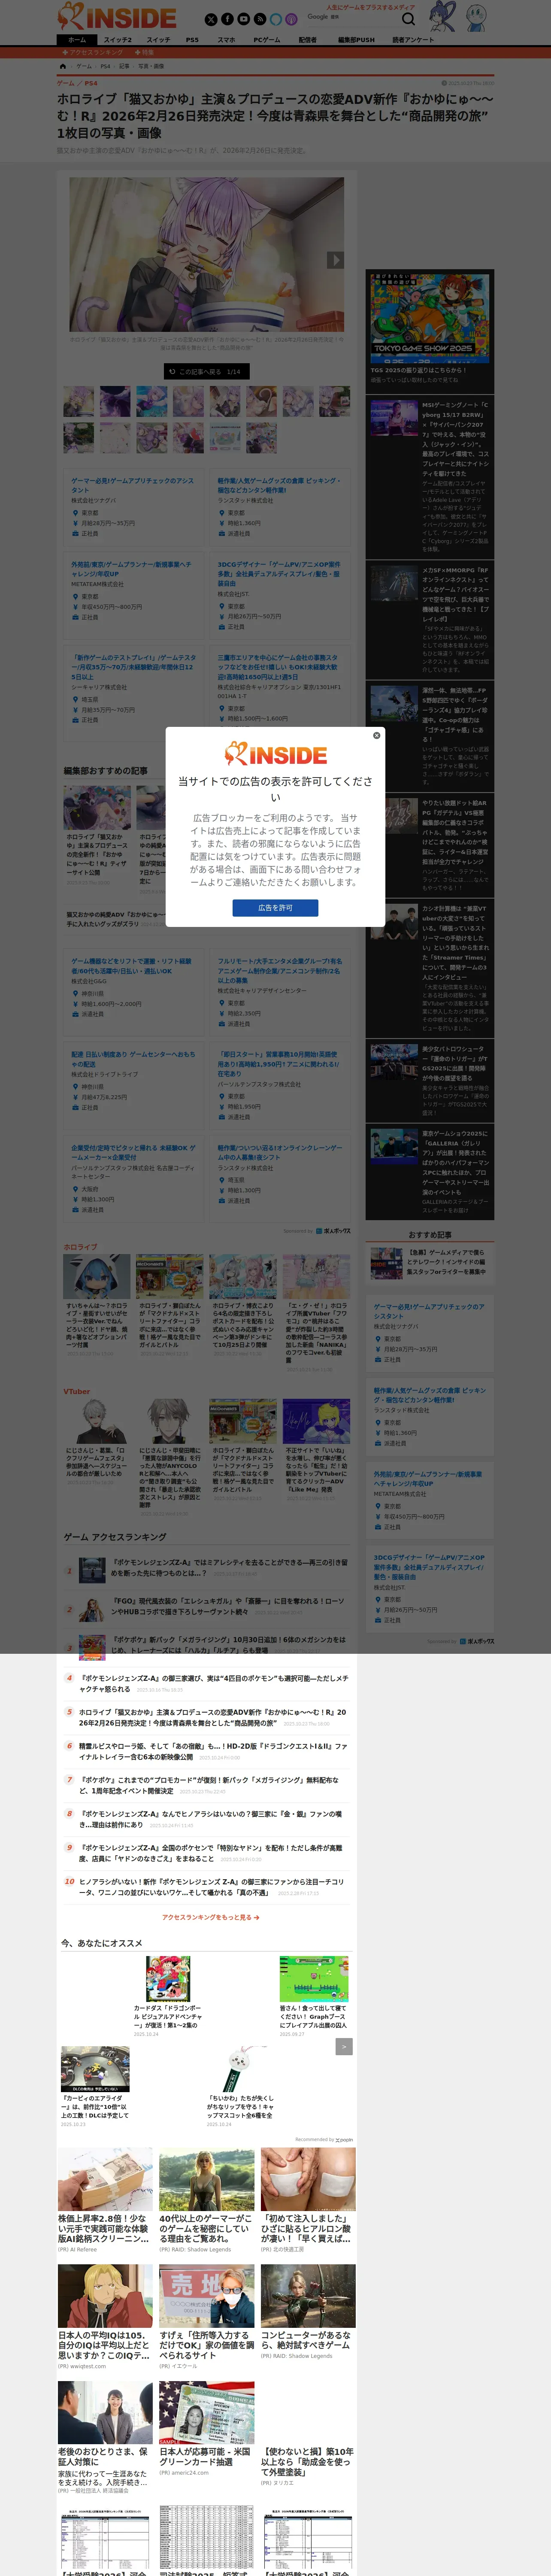The width and height of the screenshot is (551, 2576).
Task: Select the PS5 navigation tab
Action: point(192,40)
